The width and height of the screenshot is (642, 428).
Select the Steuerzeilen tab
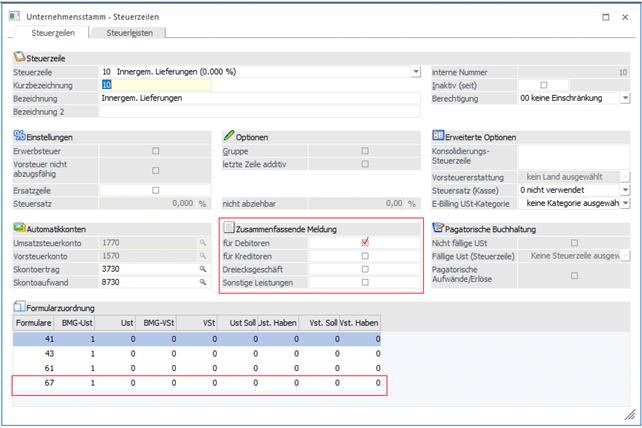tap(47, 33)
